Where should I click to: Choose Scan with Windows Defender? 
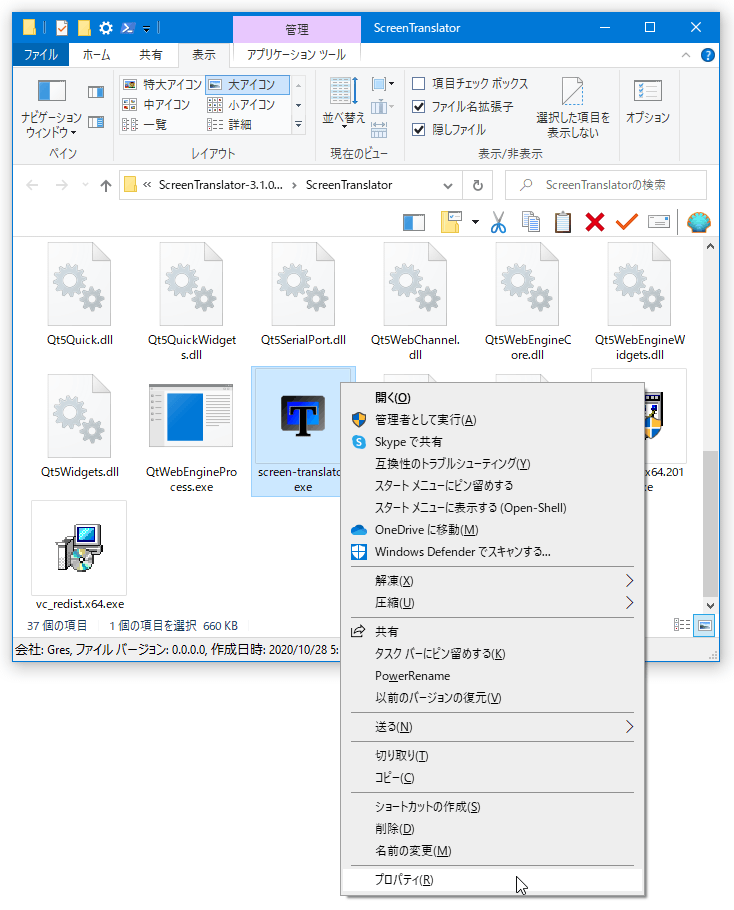tap(492, 551)
